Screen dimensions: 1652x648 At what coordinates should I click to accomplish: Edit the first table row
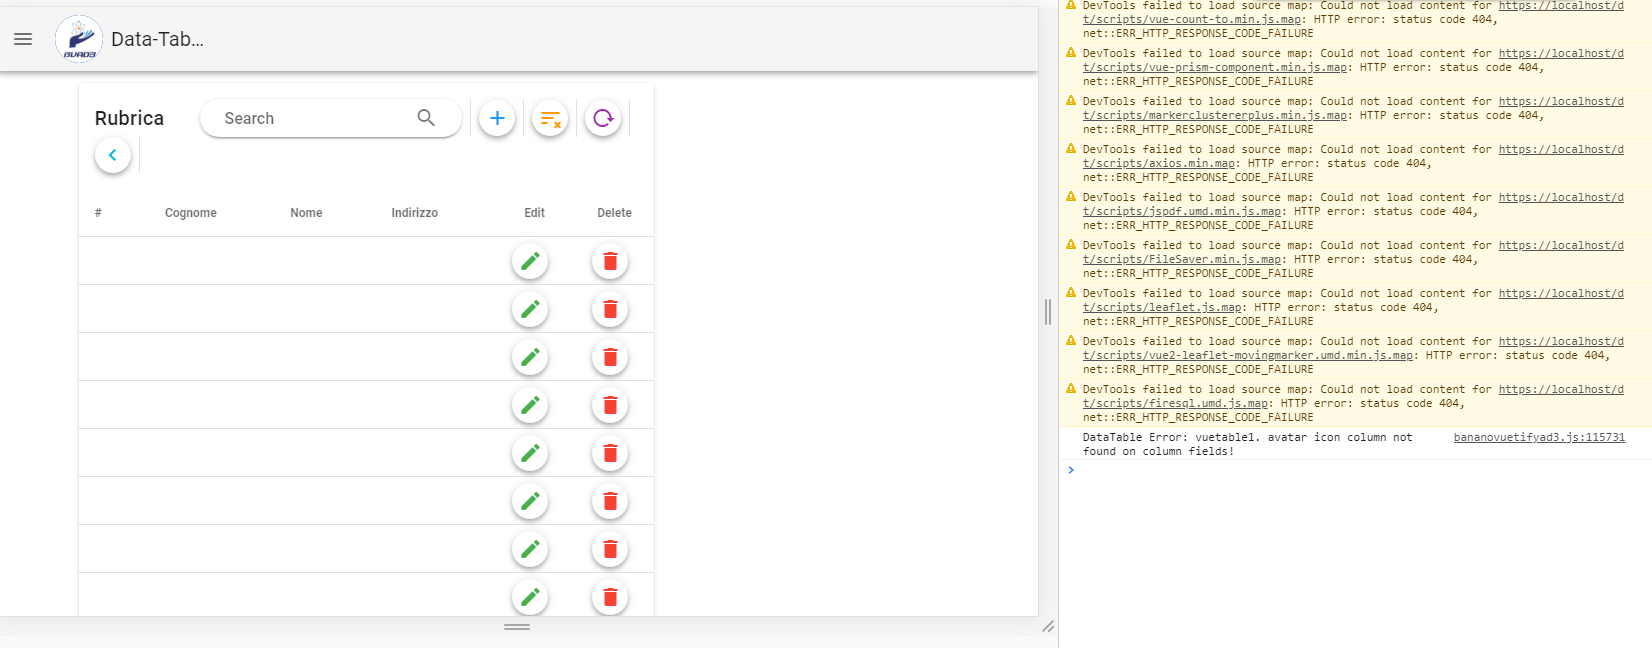coord(530,261)
